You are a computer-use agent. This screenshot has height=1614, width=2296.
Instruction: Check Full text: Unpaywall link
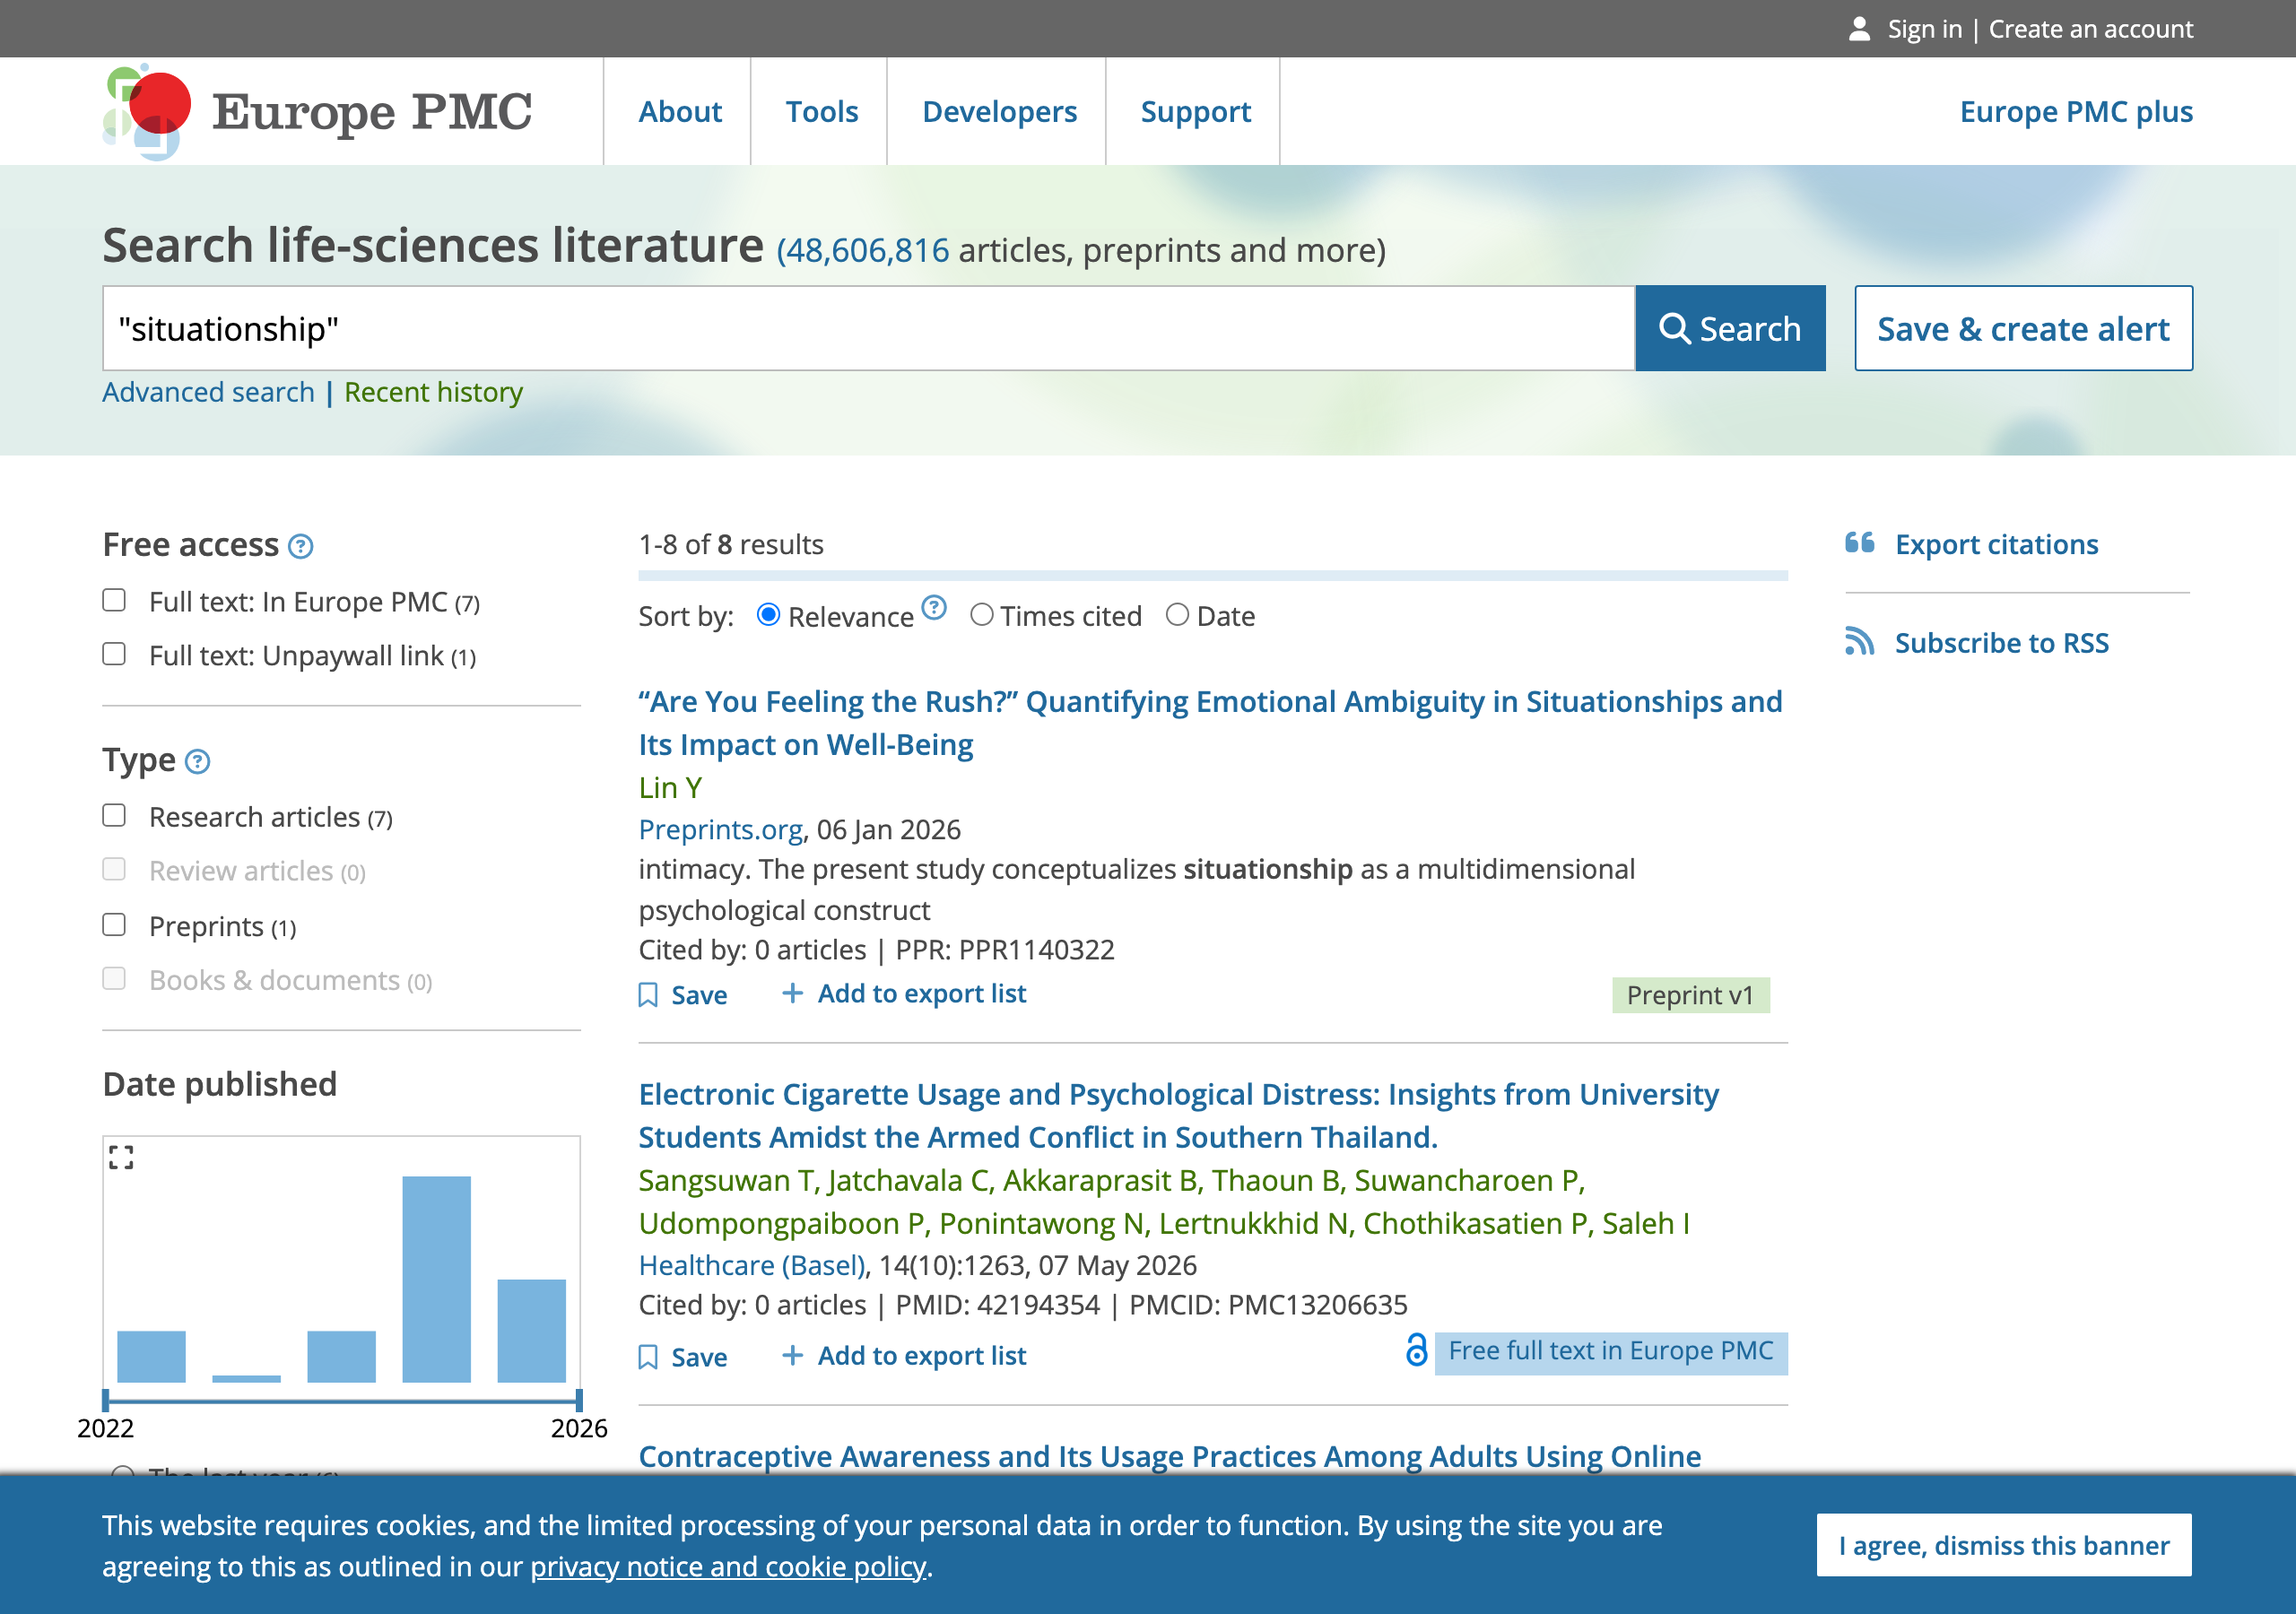[x=114, y=654]
